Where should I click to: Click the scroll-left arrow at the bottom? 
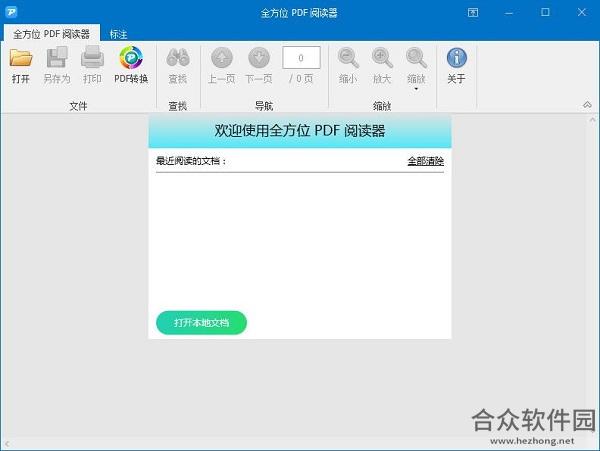[7, 444]
